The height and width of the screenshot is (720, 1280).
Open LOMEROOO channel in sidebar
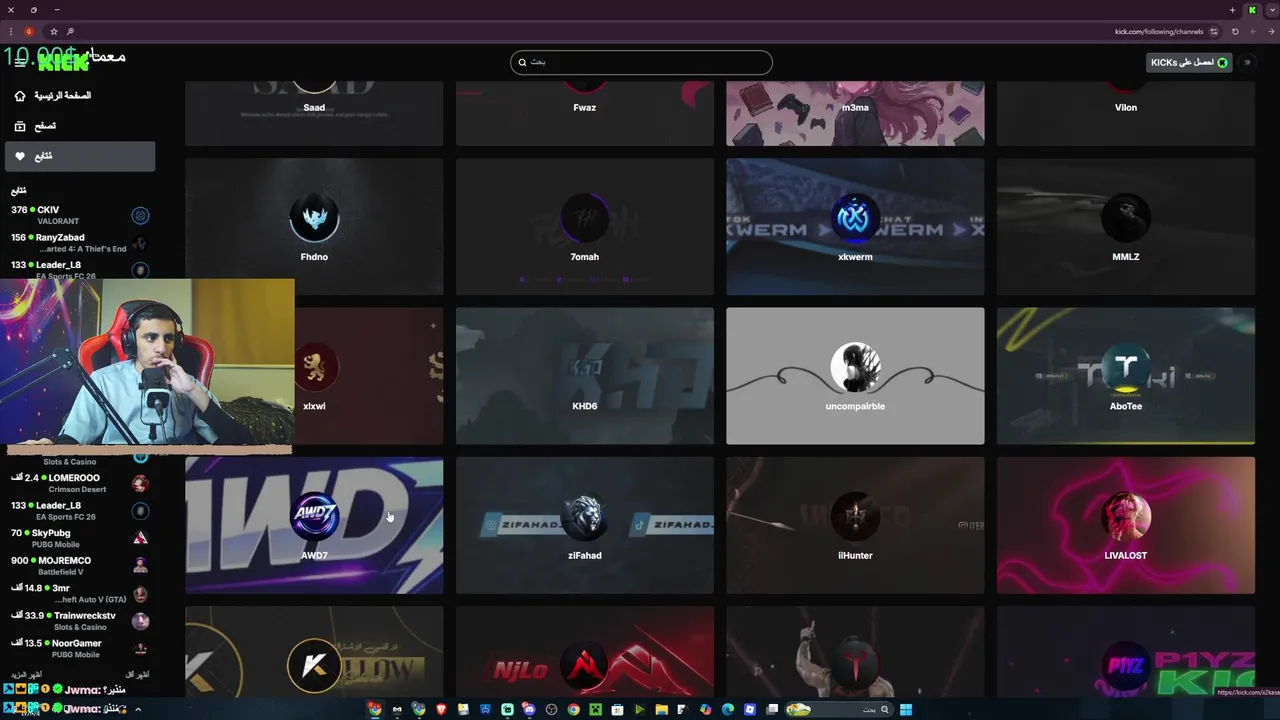(80, 483)
